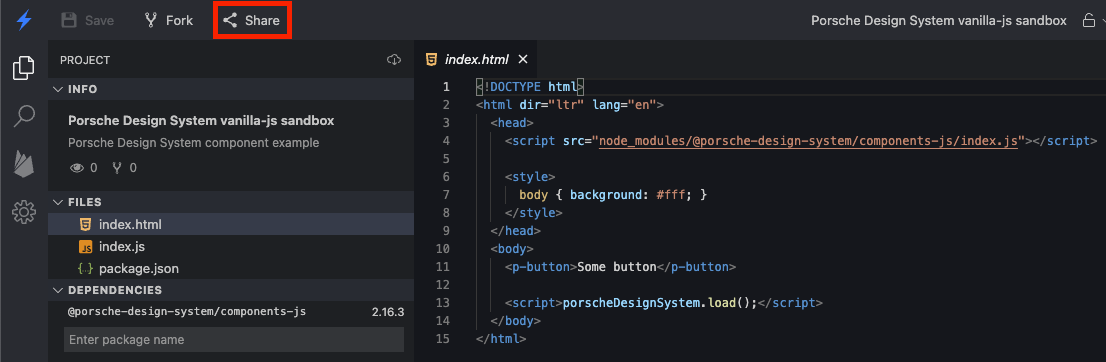1106x362 pixels.
Task: Collapse the INFO section
Action: [x=231, y=89]
